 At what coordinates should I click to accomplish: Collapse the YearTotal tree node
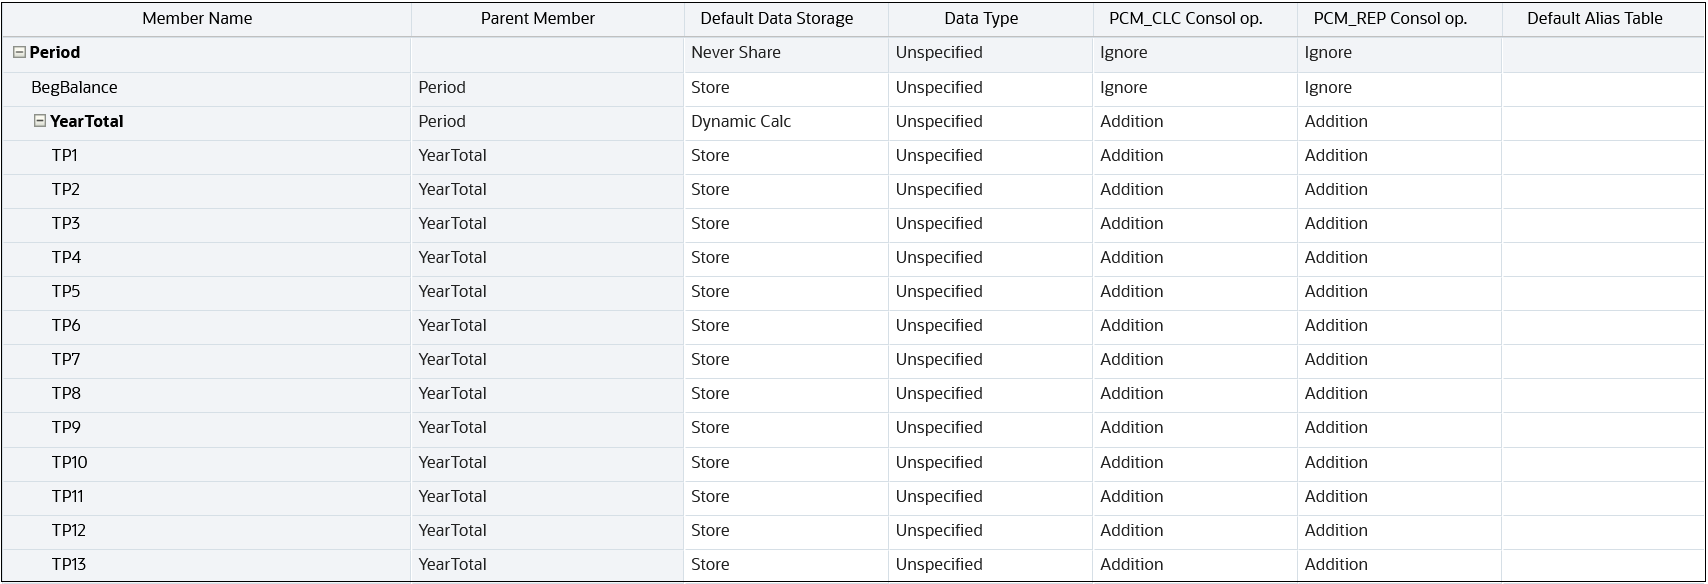(x=40, y=121)
